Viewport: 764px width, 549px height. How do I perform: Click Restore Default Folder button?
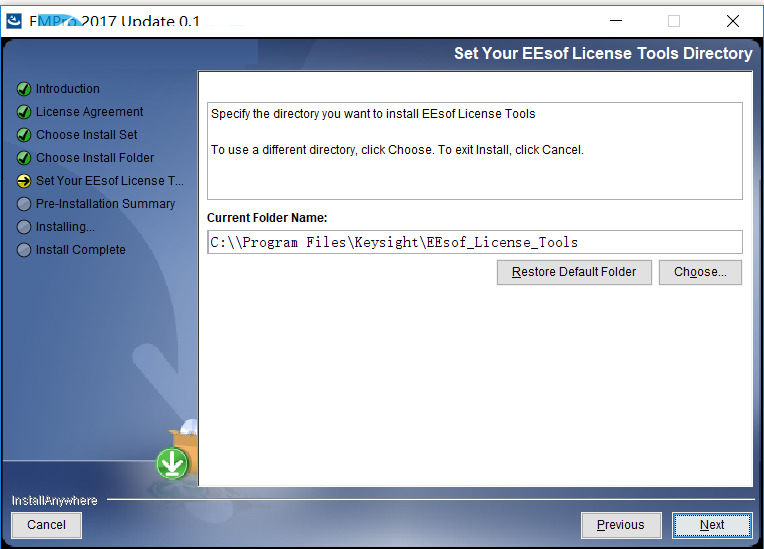(574, 272)
